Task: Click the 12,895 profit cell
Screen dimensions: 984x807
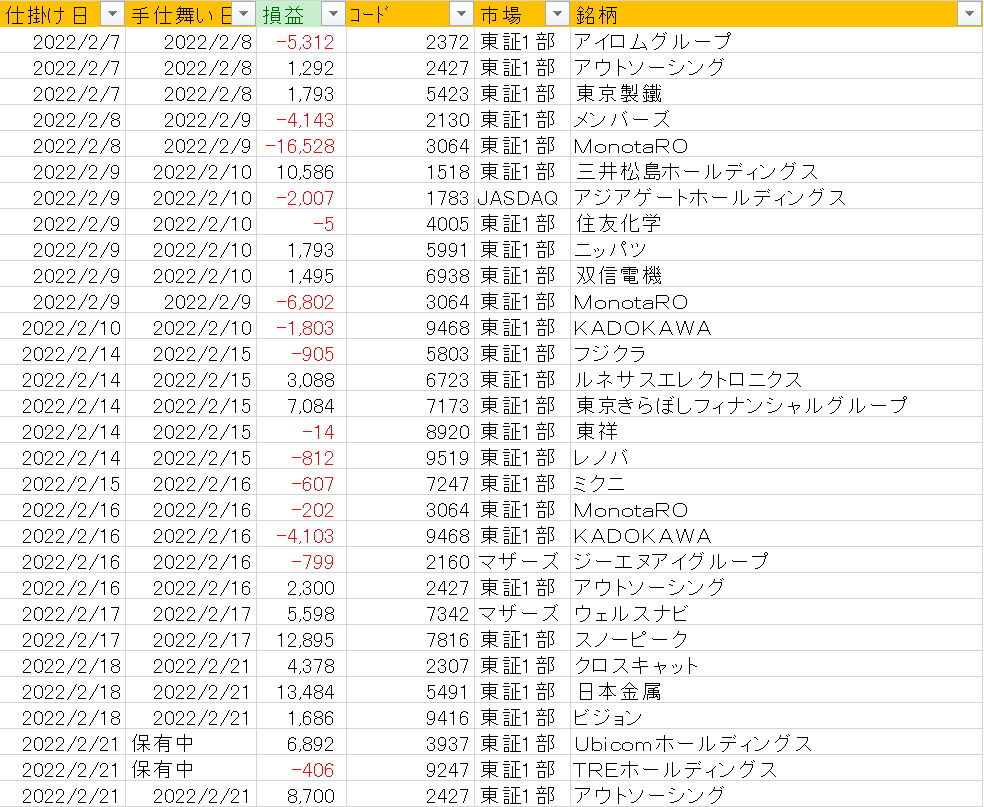Action: (301, 639)
